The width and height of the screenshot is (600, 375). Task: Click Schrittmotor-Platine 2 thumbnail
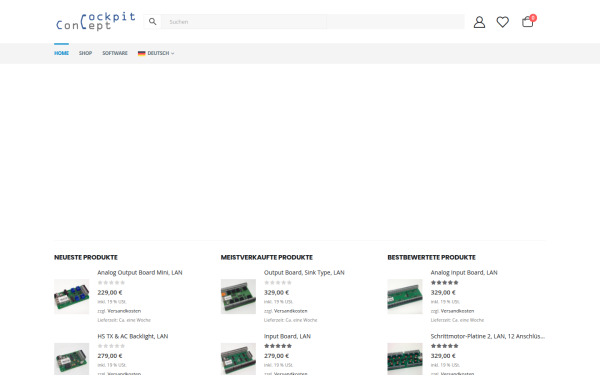(x=405, y=359)
